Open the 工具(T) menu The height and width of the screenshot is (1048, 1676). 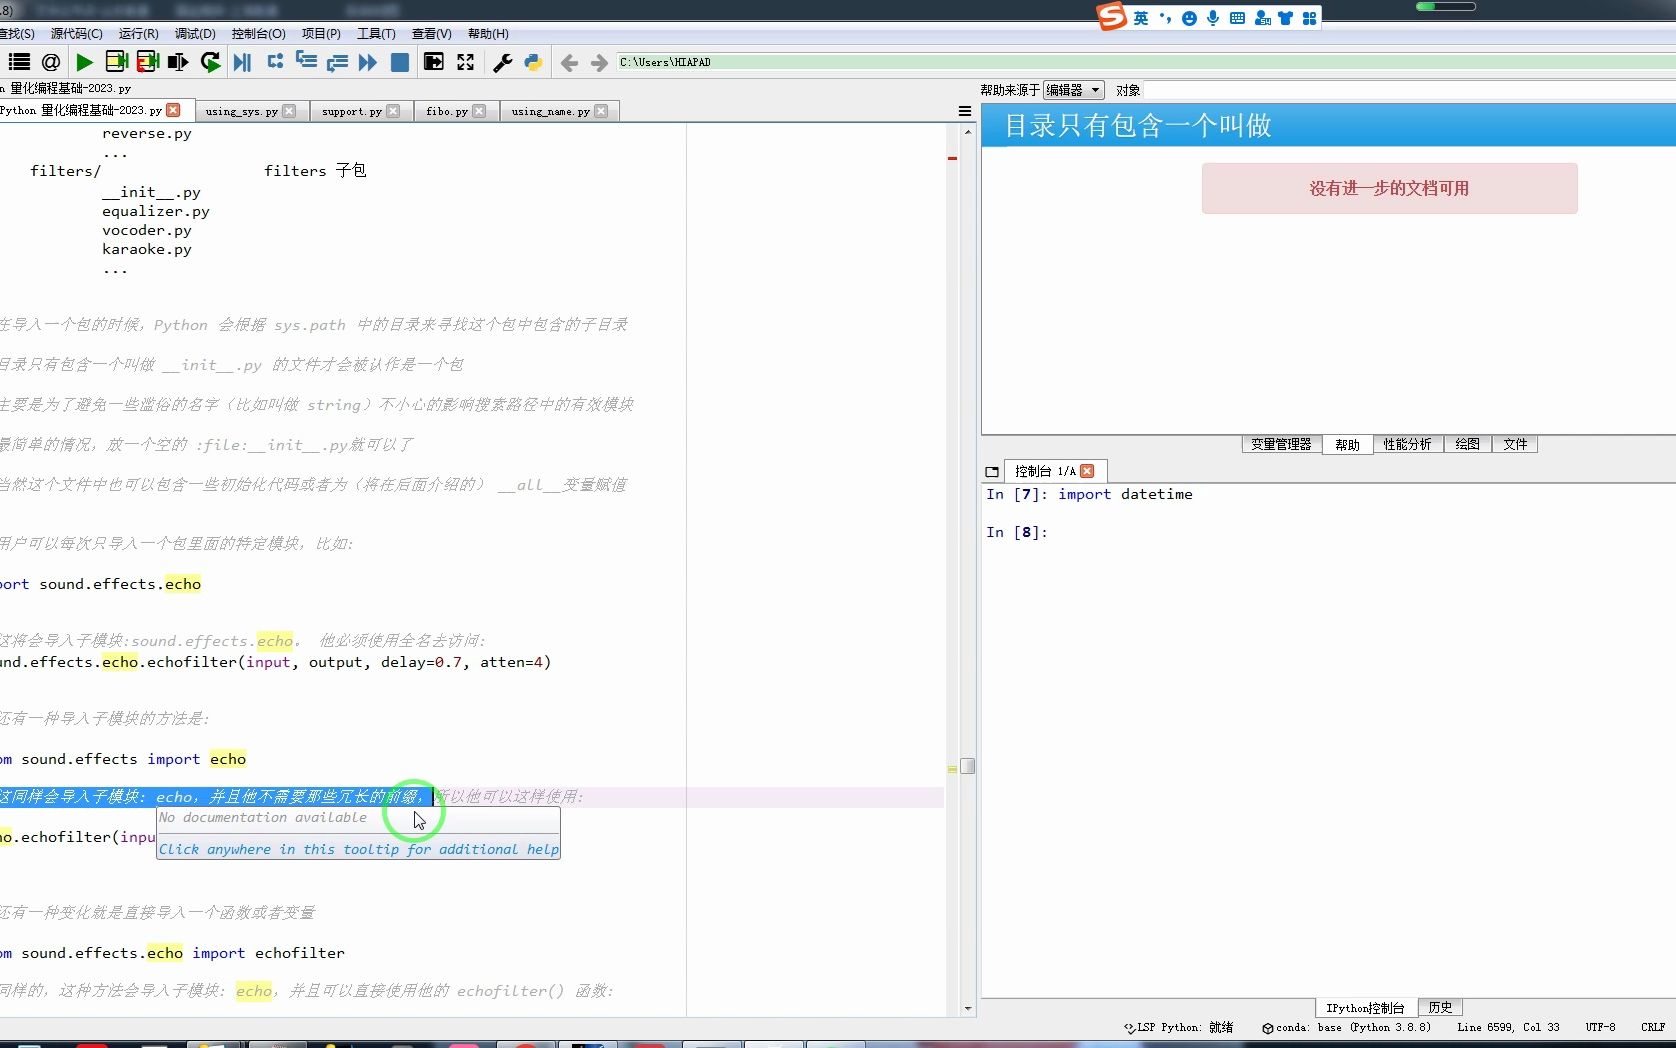[376, 33]
